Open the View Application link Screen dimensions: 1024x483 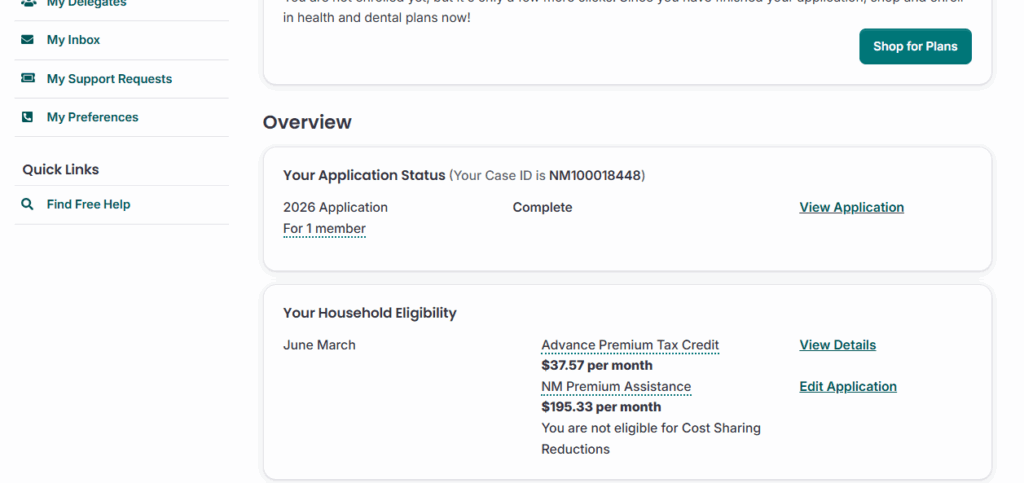coord(851,207)
